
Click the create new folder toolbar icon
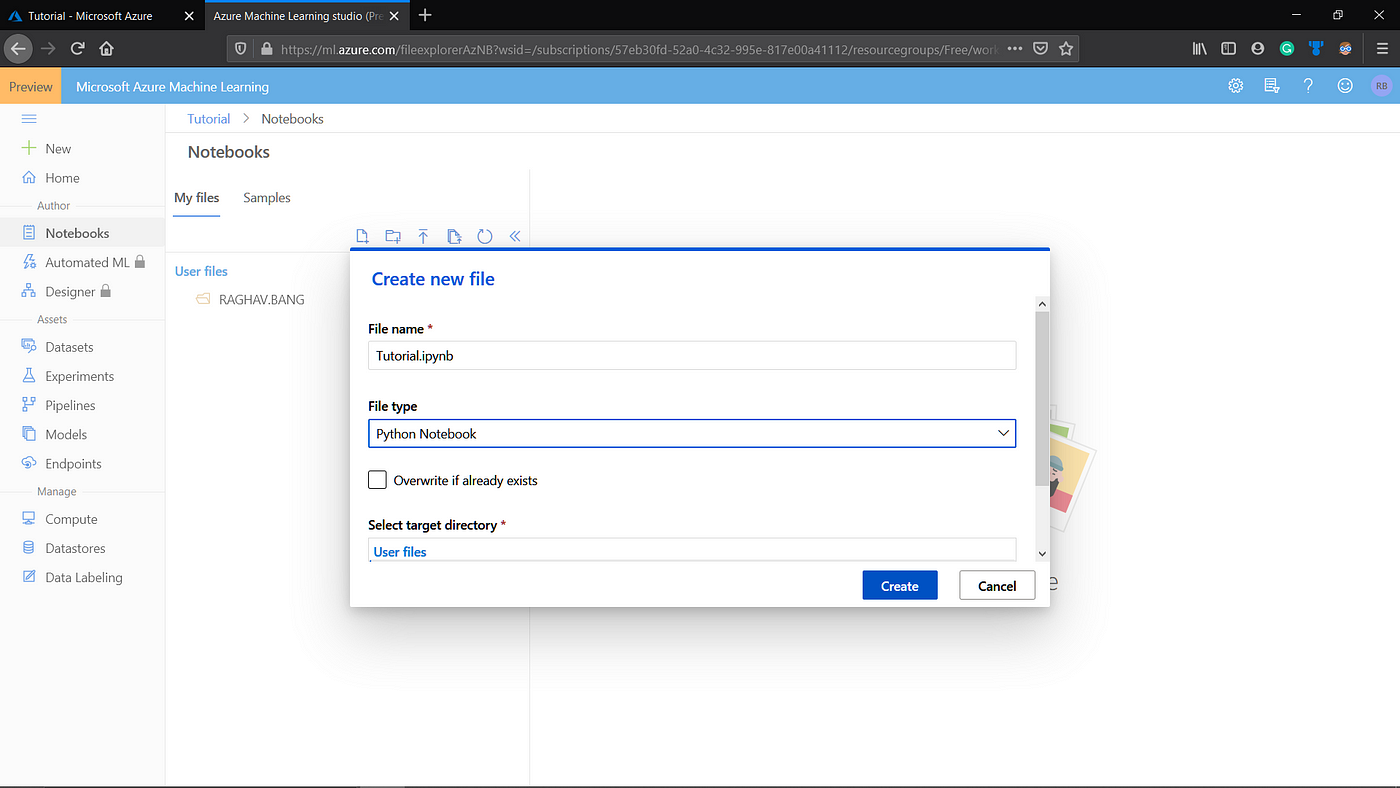[393, 237]
